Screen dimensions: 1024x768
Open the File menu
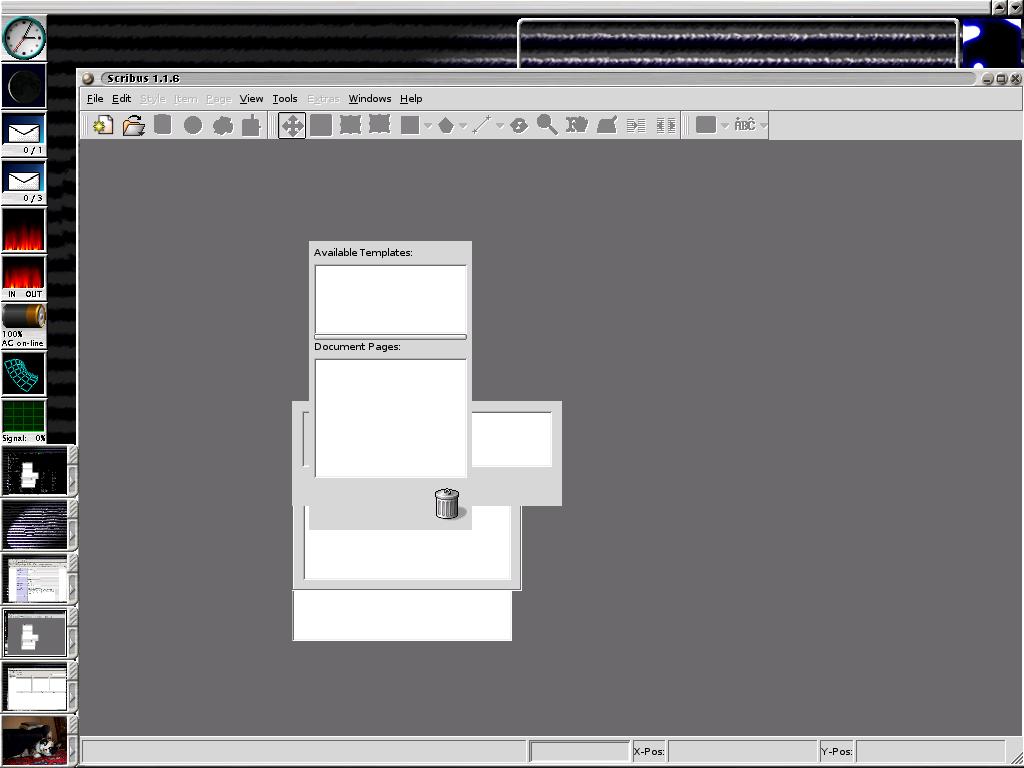[95, 99]
